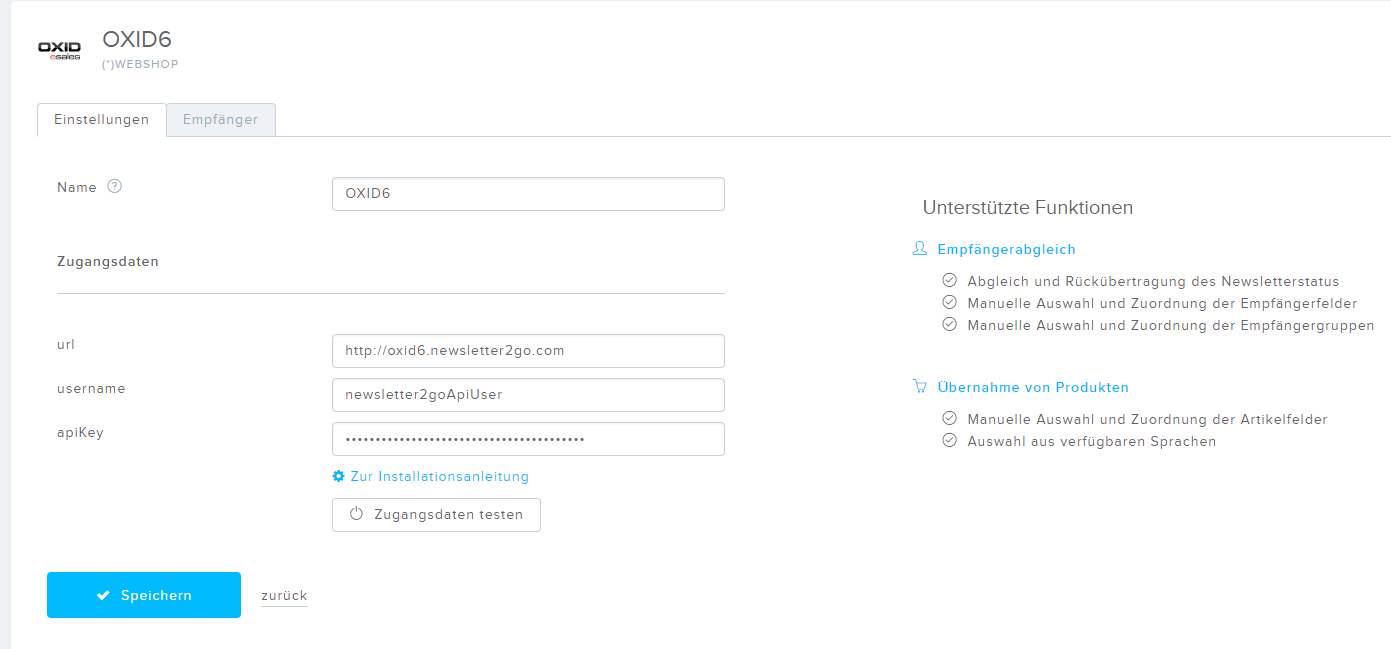Go back via the zurück link
1391x649 pixels.
(x=284, y=595)
